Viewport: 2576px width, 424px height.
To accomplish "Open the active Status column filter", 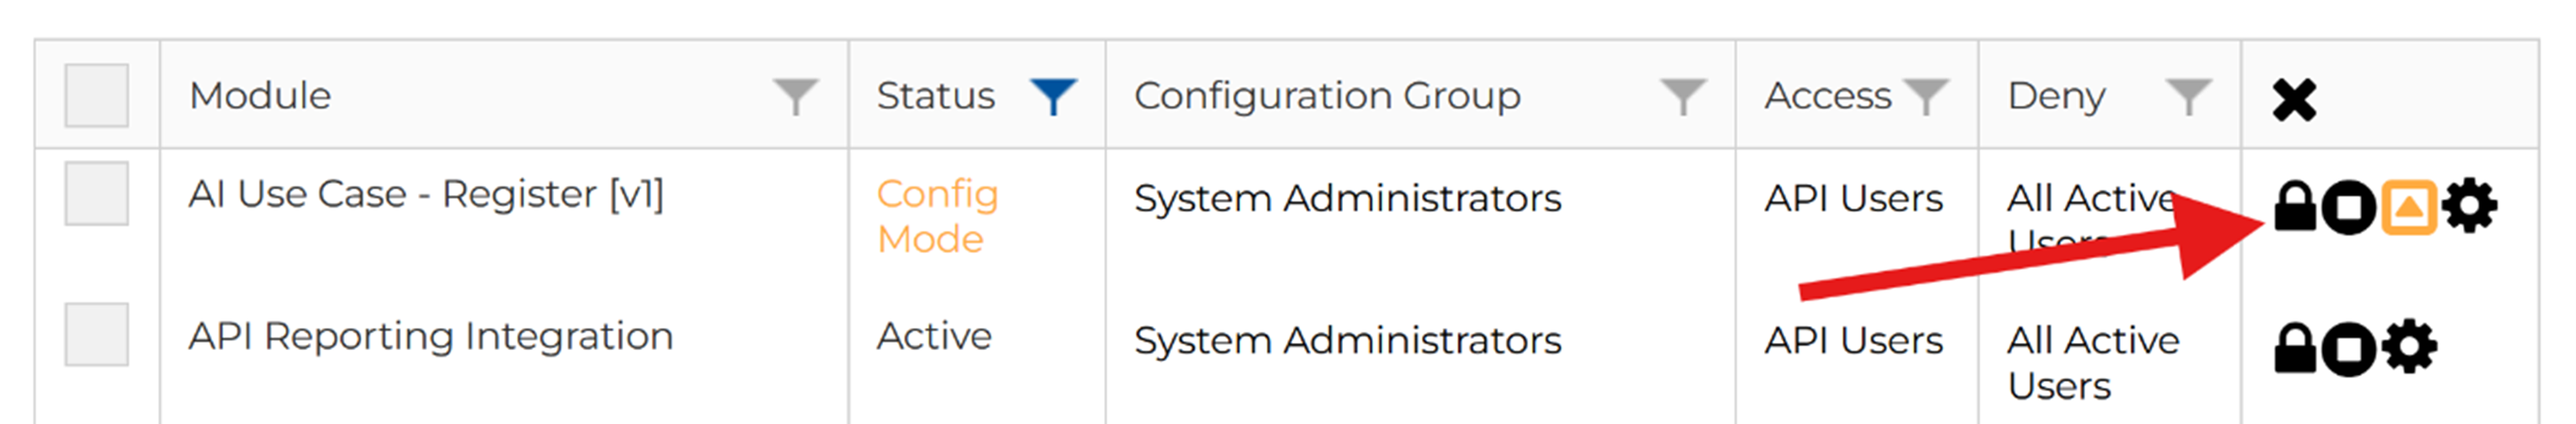I will tap(1053, 97).
